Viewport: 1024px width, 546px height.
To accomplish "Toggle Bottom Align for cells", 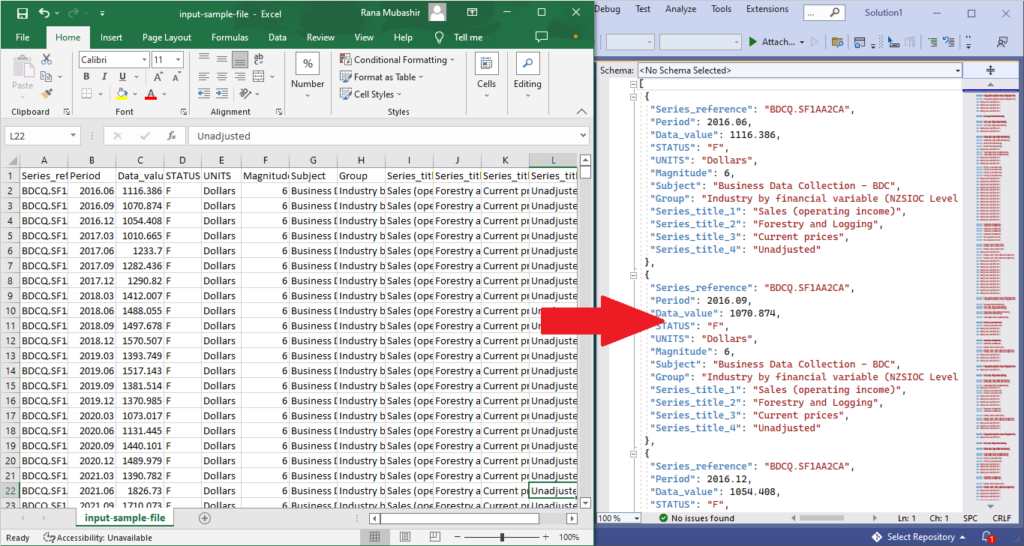I will [x=240, y=59].
